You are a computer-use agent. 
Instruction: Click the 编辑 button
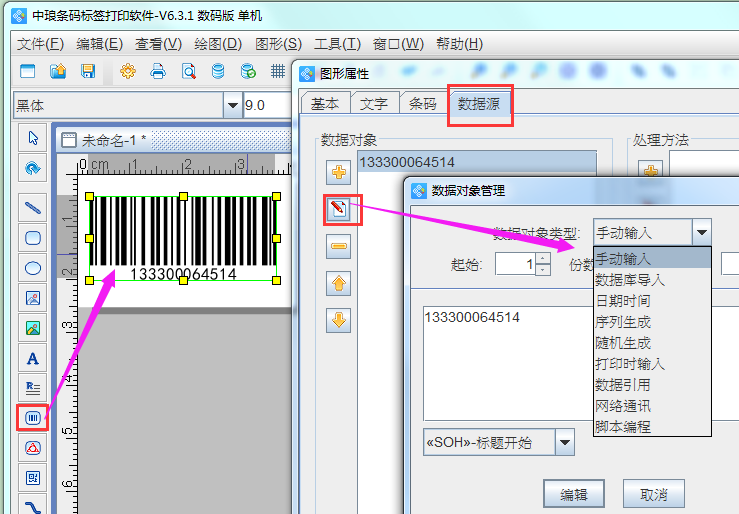(573, 494)
